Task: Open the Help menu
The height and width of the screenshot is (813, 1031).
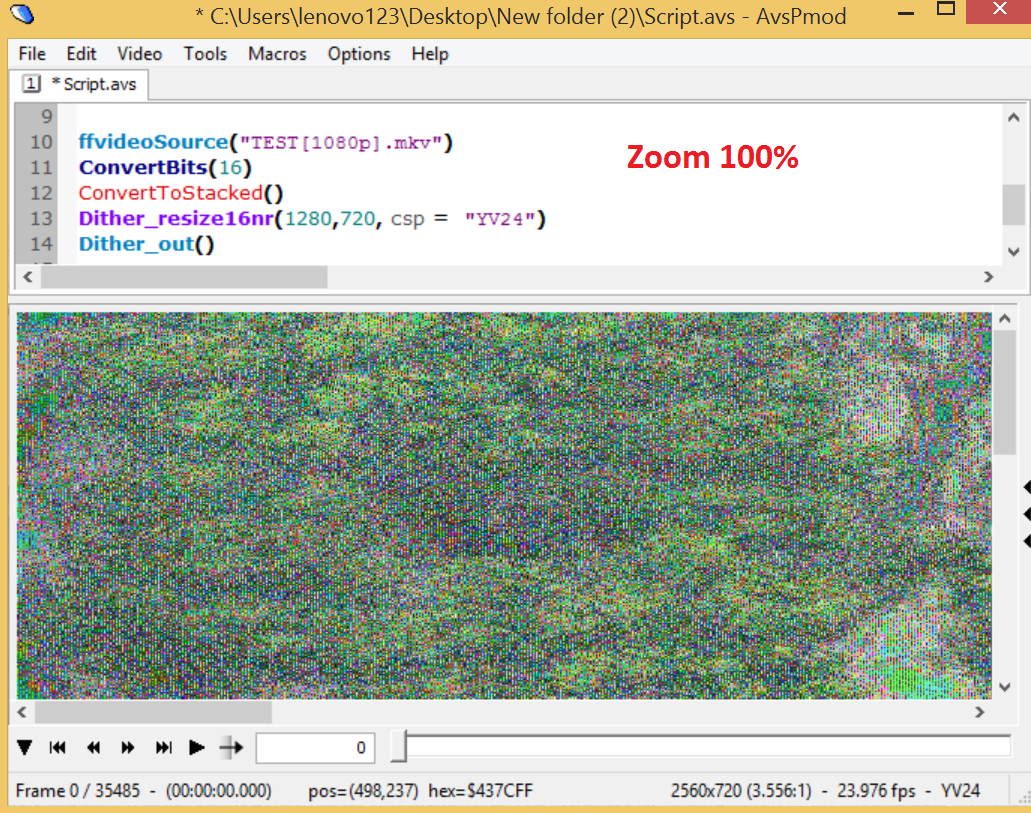Action: click(430, 54)
